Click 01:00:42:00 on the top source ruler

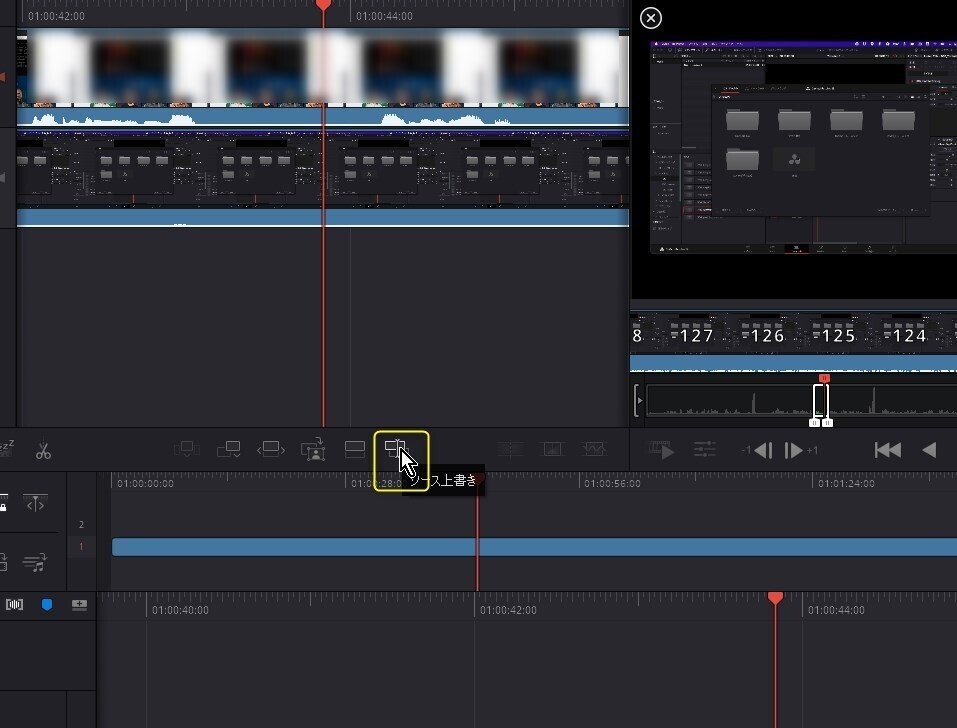coord(56,16)
